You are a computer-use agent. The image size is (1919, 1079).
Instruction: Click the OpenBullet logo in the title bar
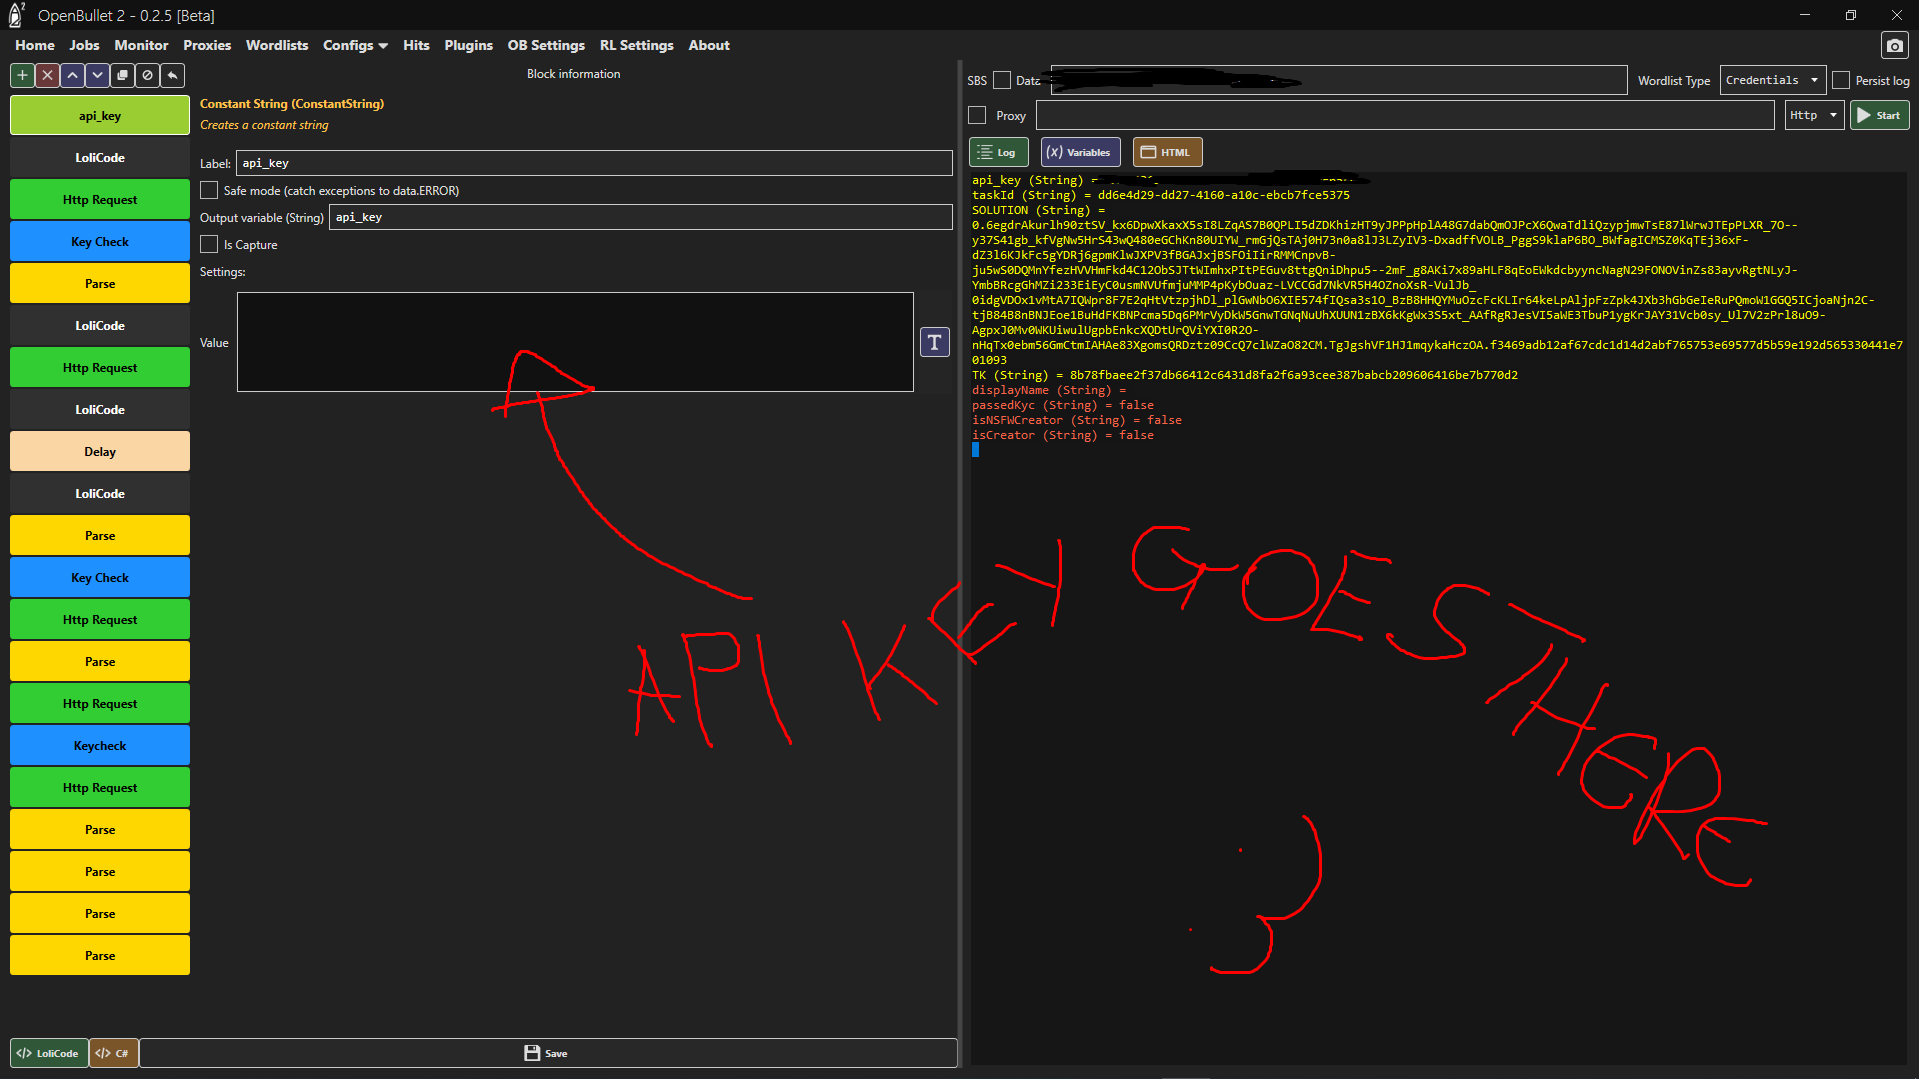16,15
